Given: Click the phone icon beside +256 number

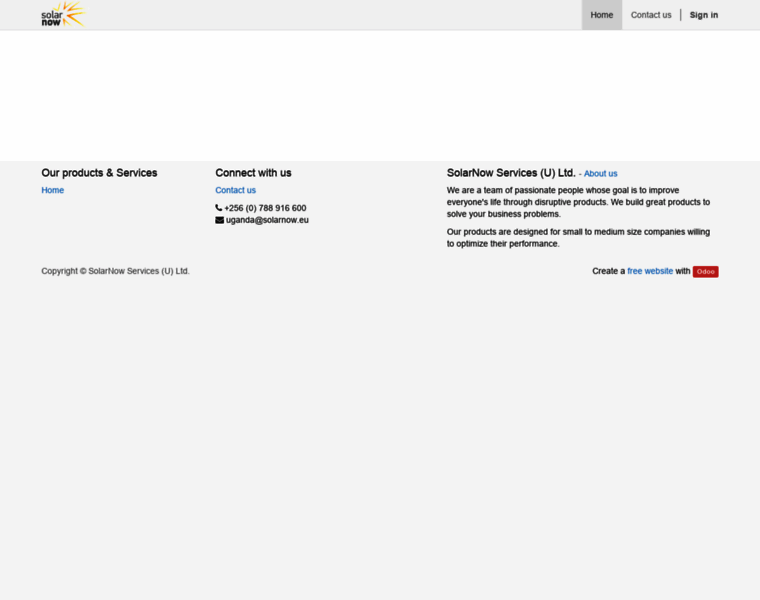Looking at the screenshot, I should [219, 207].
